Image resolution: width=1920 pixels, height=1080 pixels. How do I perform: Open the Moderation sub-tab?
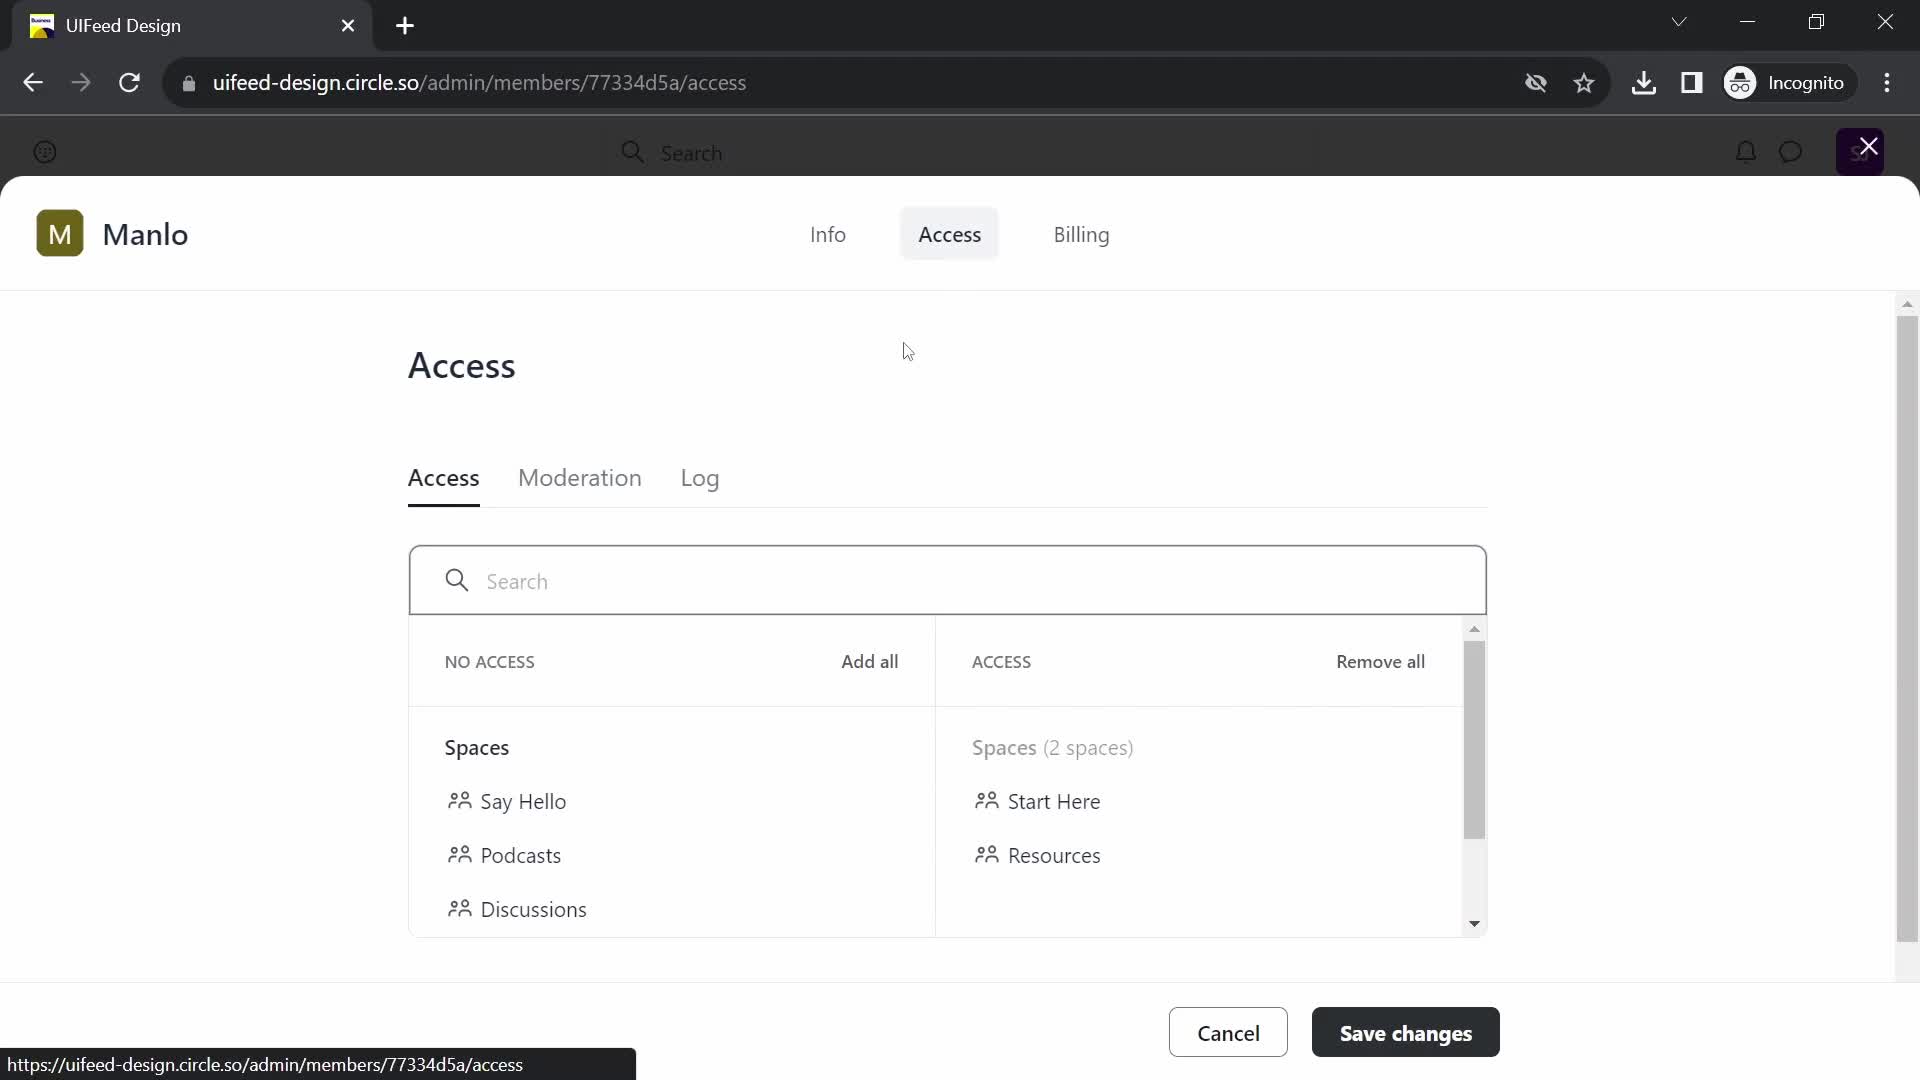click(580, 478)
